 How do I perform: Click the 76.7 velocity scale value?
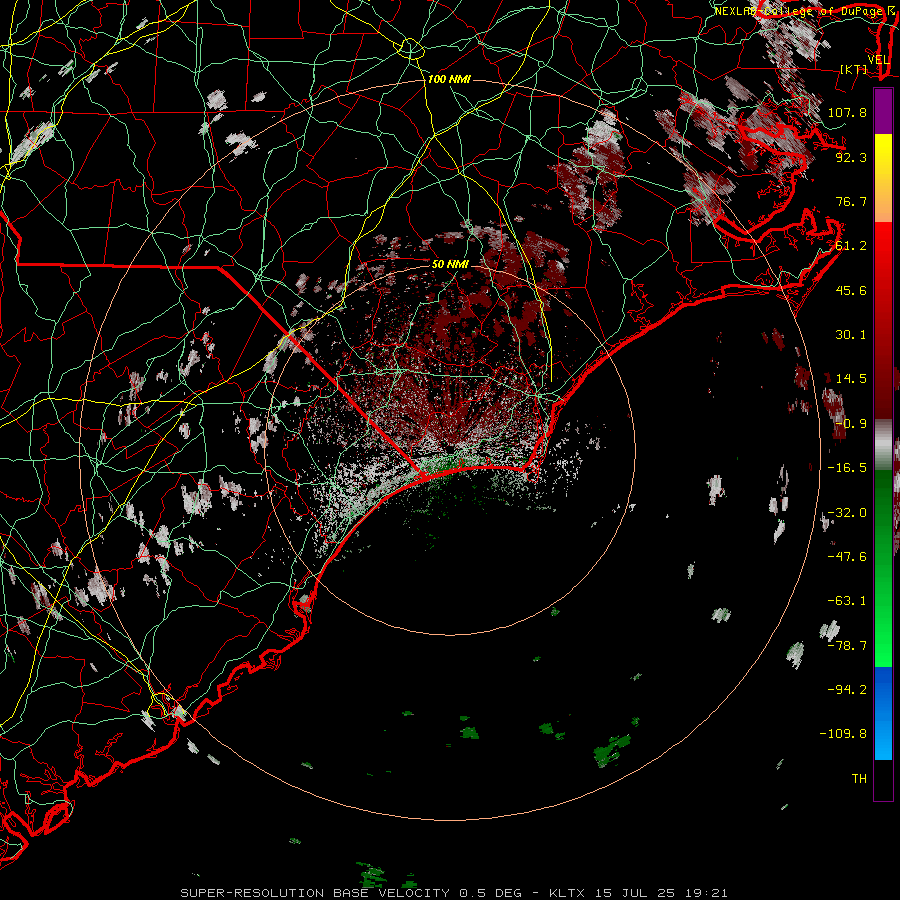pyautogui.click(x=851, y=201)
